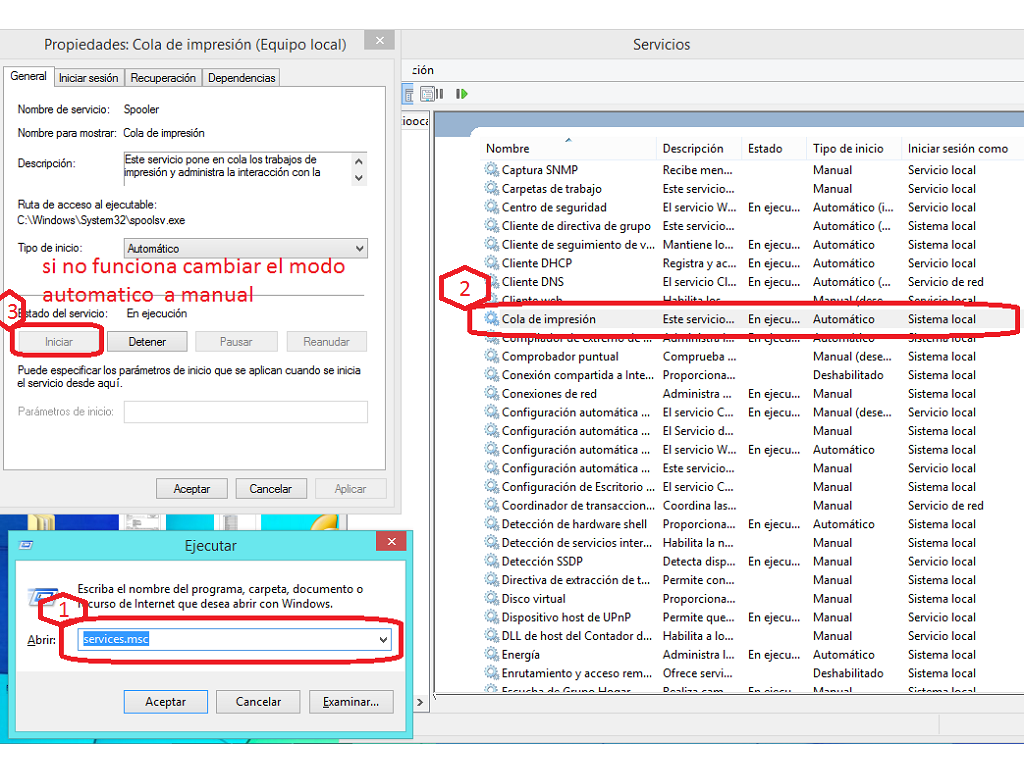The image size is (1024, 768).
Task: Switch to the Iniciar sesión tab
Action: [88, 77]
